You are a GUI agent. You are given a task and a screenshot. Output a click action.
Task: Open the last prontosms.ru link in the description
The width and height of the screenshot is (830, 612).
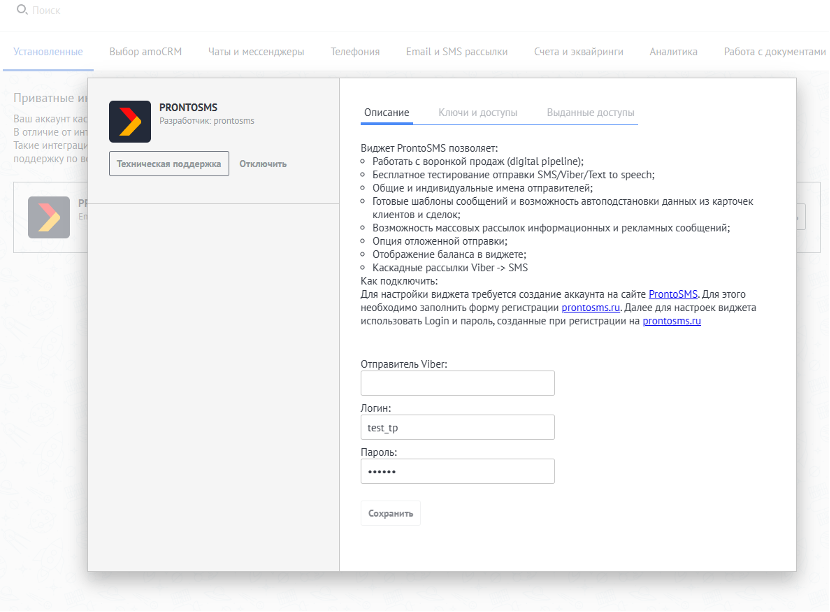[x=672, y=321]
